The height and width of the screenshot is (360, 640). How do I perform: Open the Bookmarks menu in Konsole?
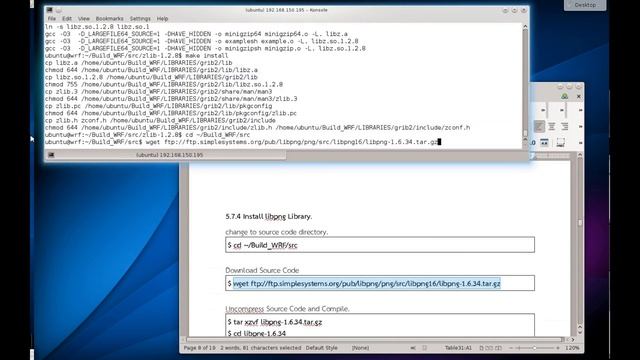[x=109, y=19]
